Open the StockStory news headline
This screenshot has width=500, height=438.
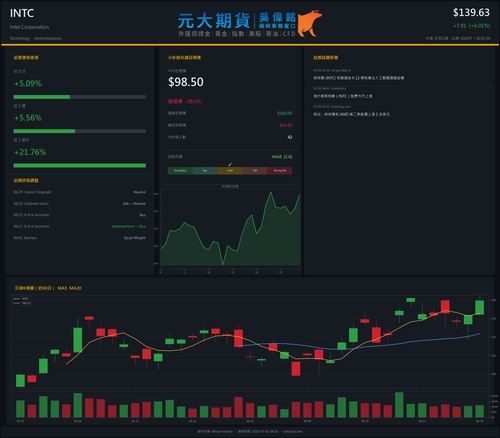coord(343,96)
